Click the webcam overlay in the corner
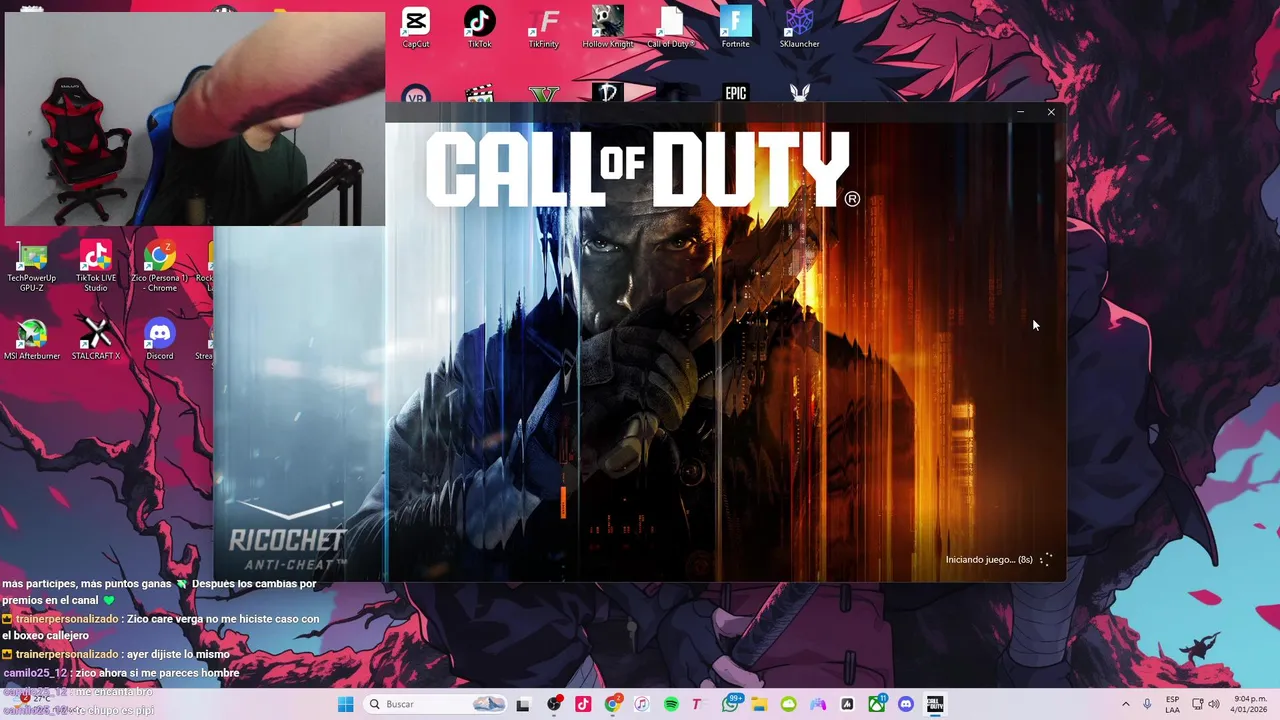This screenshot has height=720, width=1280. click(195, 119)
